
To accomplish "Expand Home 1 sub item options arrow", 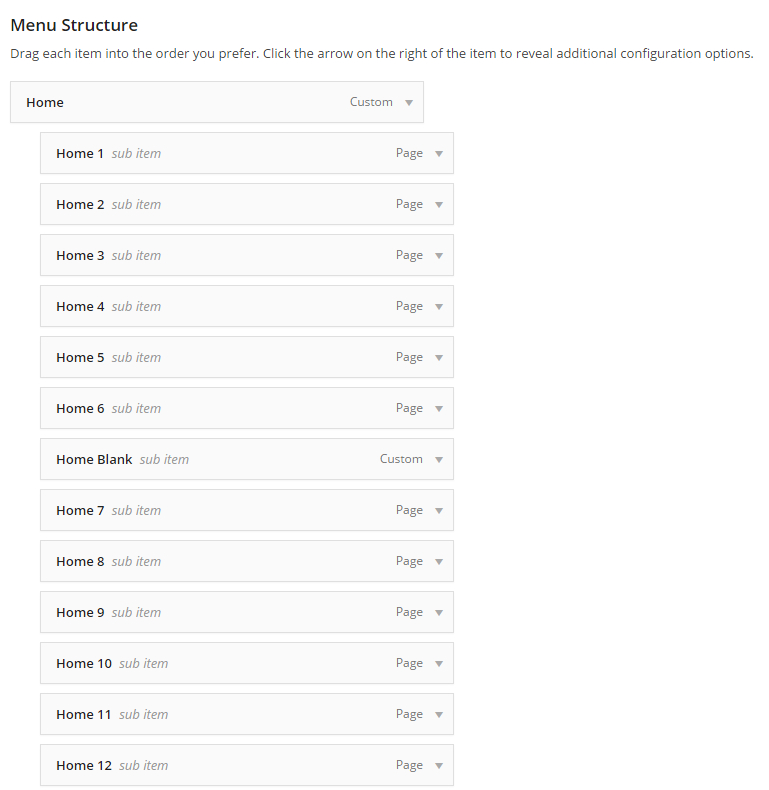I will point(439,154).
